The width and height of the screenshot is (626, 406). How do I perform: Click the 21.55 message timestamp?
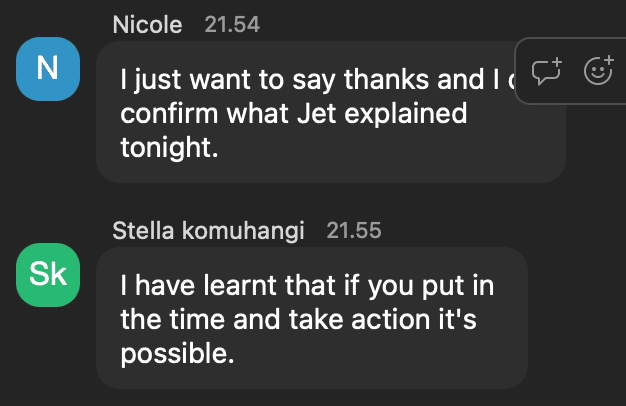[x=354, y=231]
